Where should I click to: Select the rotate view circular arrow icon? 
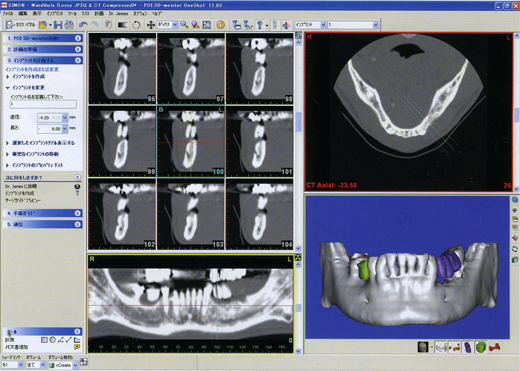coord(136,25)
